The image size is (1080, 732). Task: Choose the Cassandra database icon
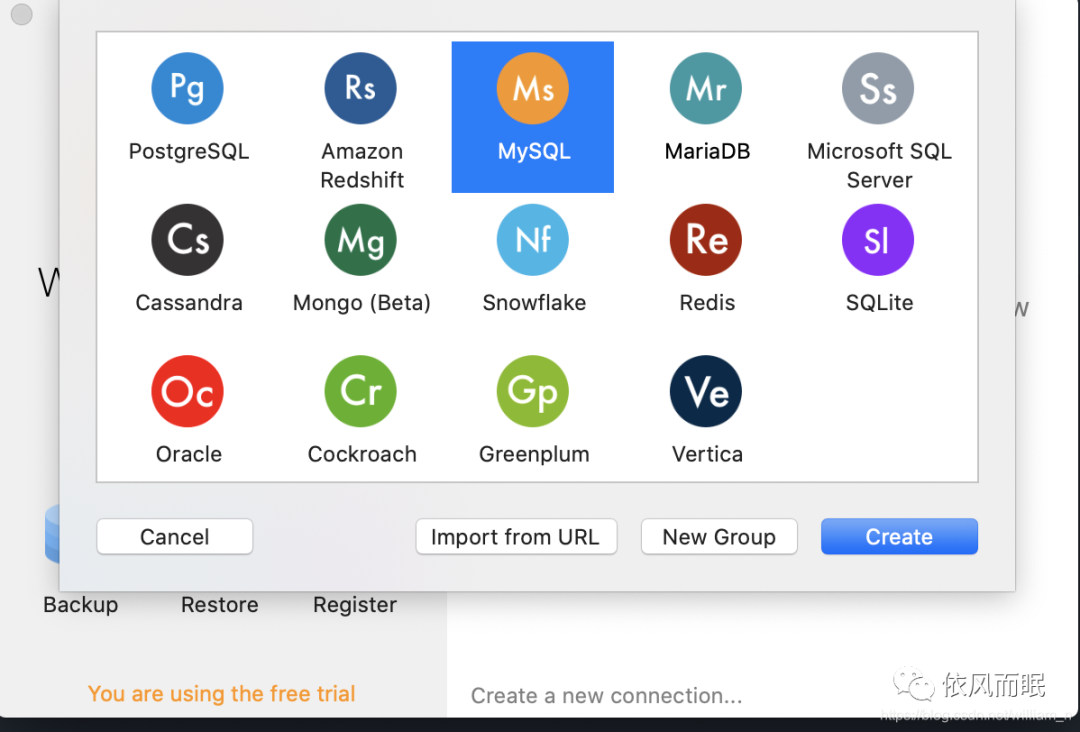(x=187, y=240)
